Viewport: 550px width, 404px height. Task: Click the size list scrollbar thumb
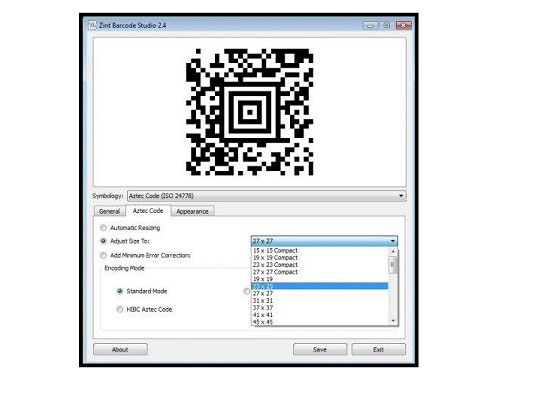[x=393, y=264]
